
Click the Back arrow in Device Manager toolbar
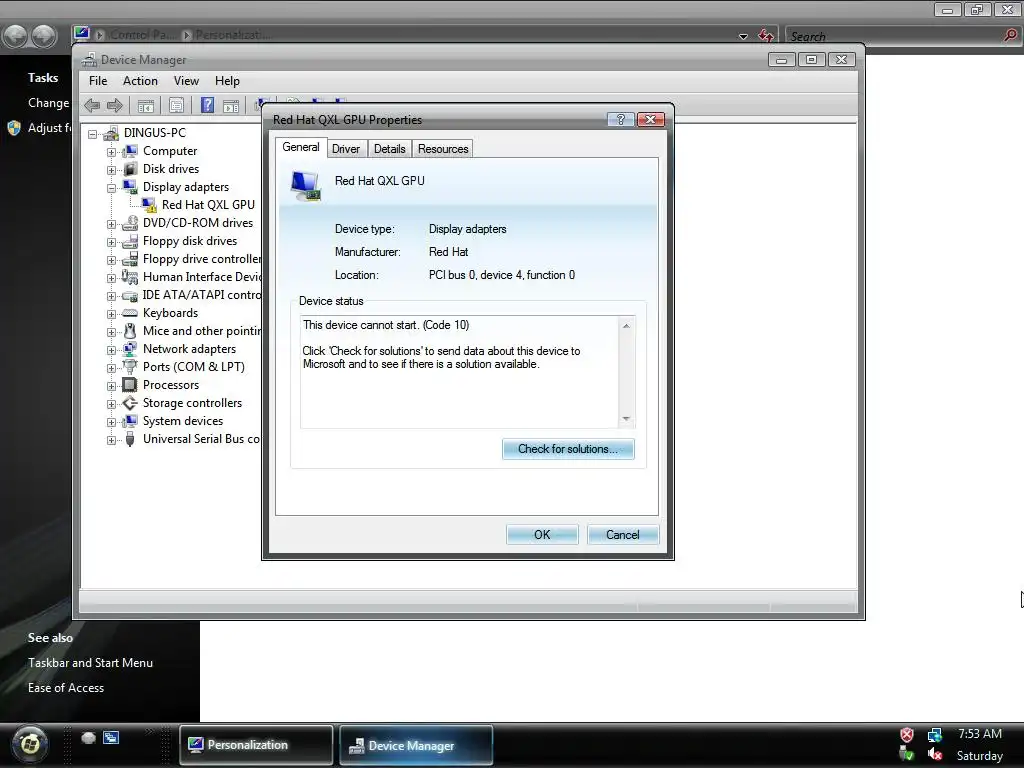point(92,105)
